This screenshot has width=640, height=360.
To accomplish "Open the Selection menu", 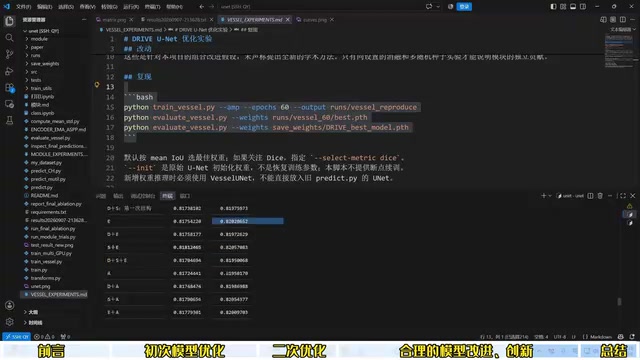I will point(66,7).
